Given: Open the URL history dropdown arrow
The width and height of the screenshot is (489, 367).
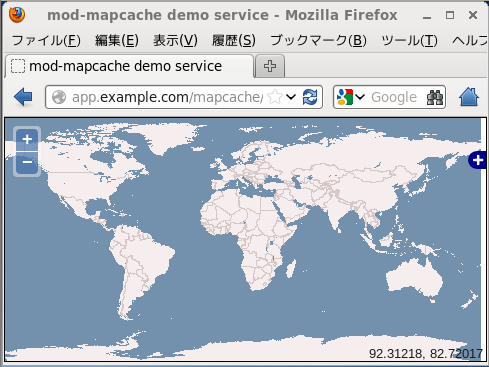Looking at the screenshot, I should pos(291,97).
